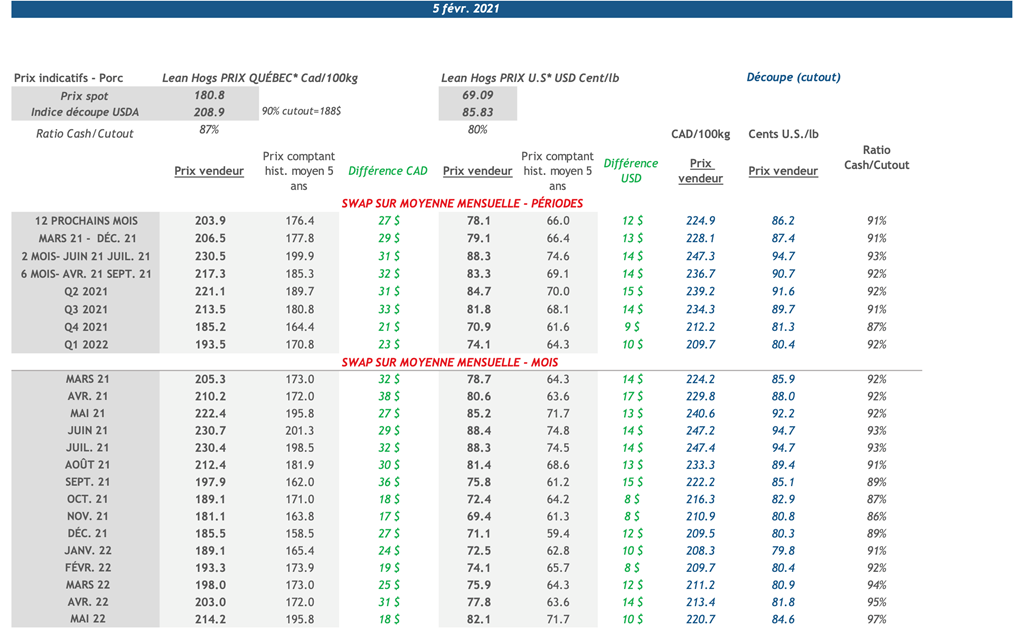Viewport: 1024px width, 630px height.
Task: Click the "Découpe (cutout)" heading
Action: pos(793,78)
